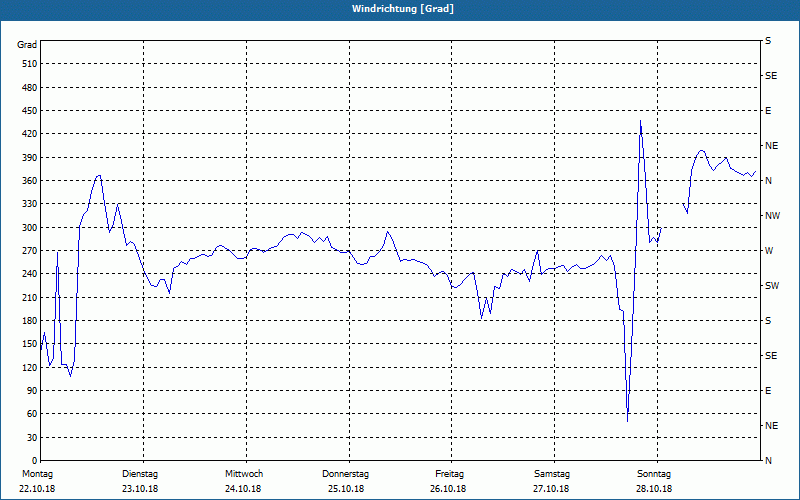Click the "Mittwoch" day label
Image resolution: width=800 pixels, height=500 pixels.
pos(244,474)
